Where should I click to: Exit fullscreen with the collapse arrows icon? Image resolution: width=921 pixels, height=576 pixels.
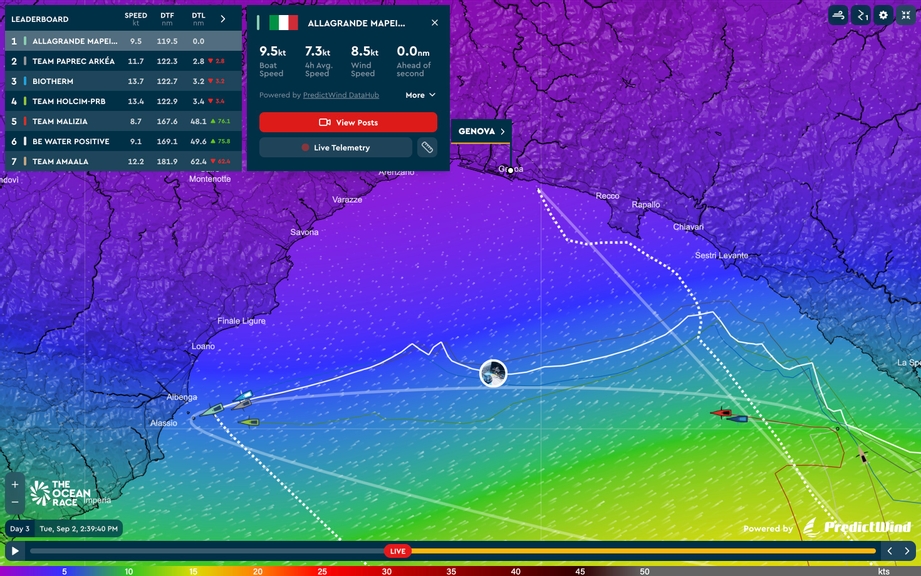click(x=906, y=15)
